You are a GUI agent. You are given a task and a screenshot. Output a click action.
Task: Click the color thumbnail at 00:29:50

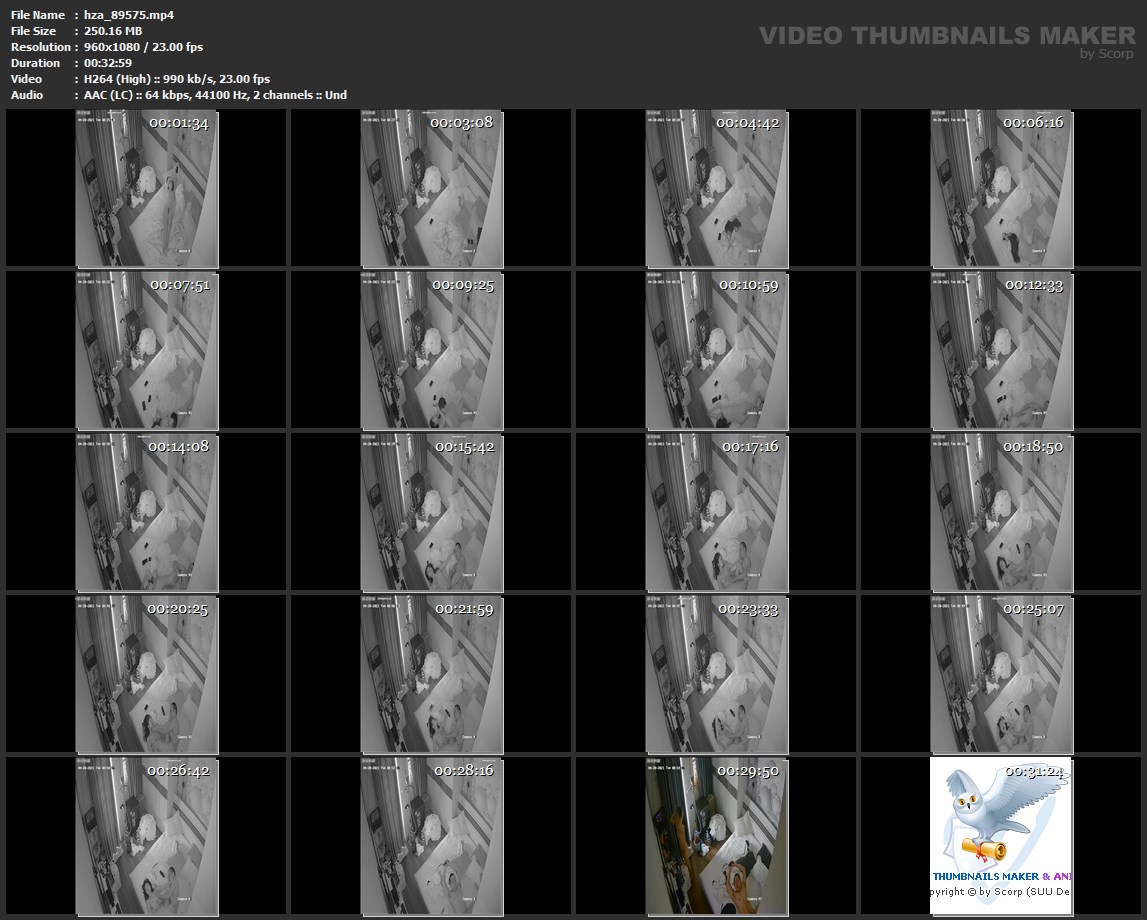click(x=716, y=836)
